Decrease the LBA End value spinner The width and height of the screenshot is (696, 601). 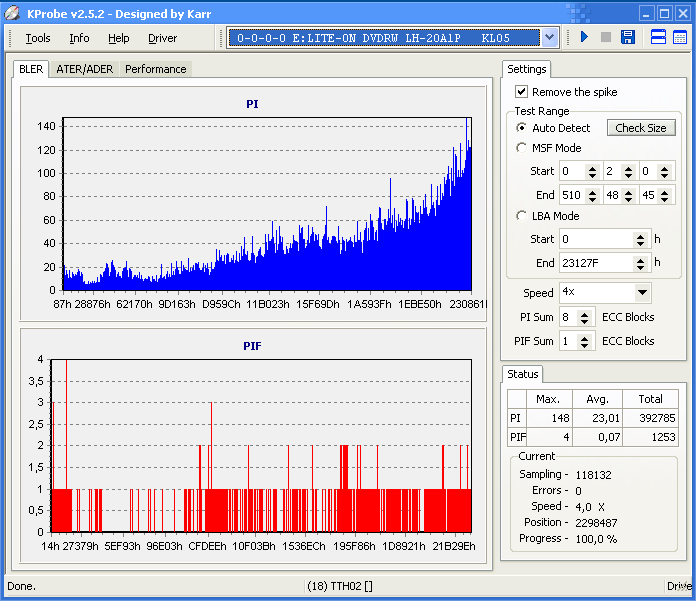coord(641,267)
